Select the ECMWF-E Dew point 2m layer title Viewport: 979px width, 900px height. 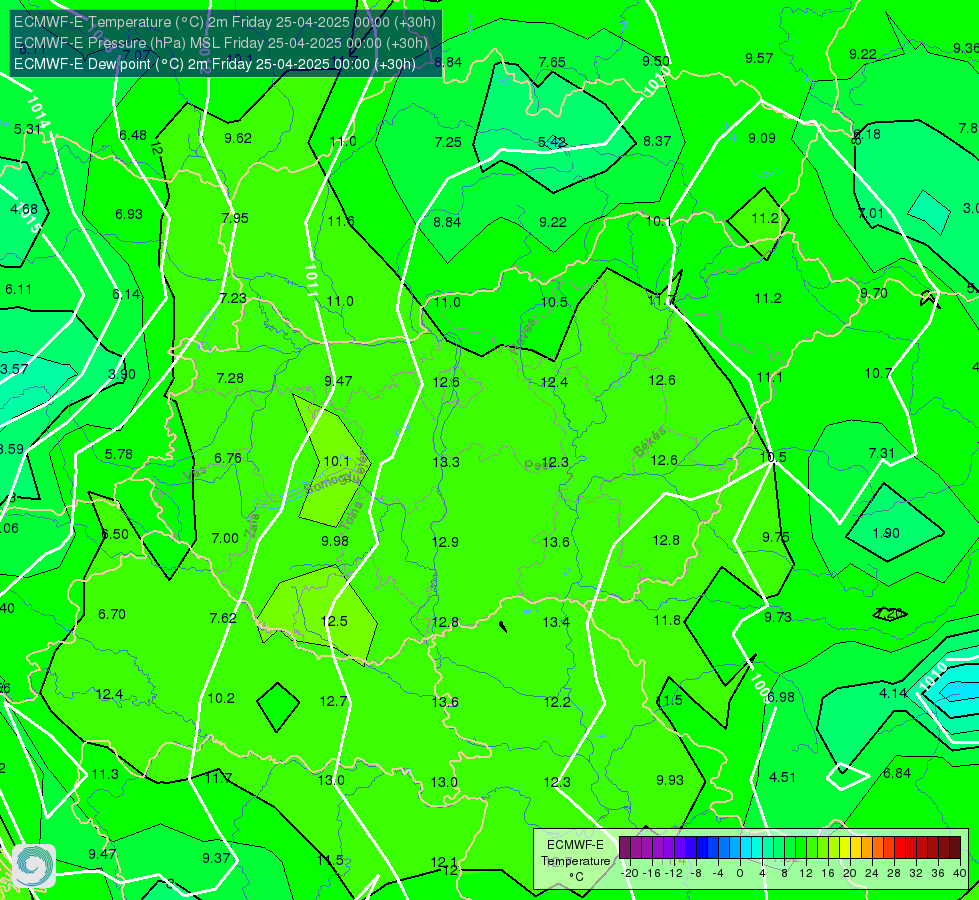click(x=215, y=64)
